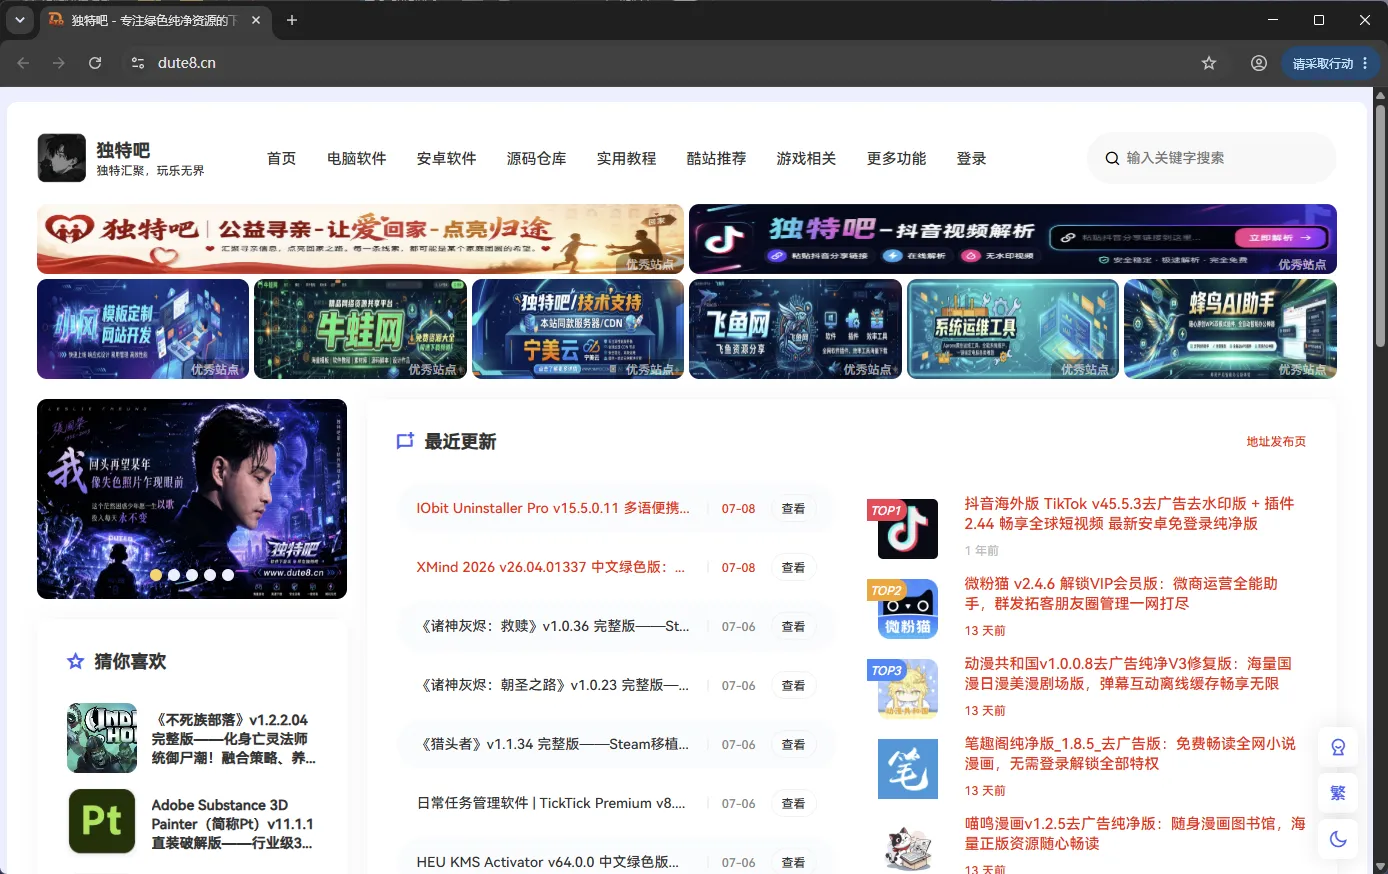The width and height of the screenshot is (1388, 874).
Task: Open the 首页 menu item
Action: (x=282, y=158)
